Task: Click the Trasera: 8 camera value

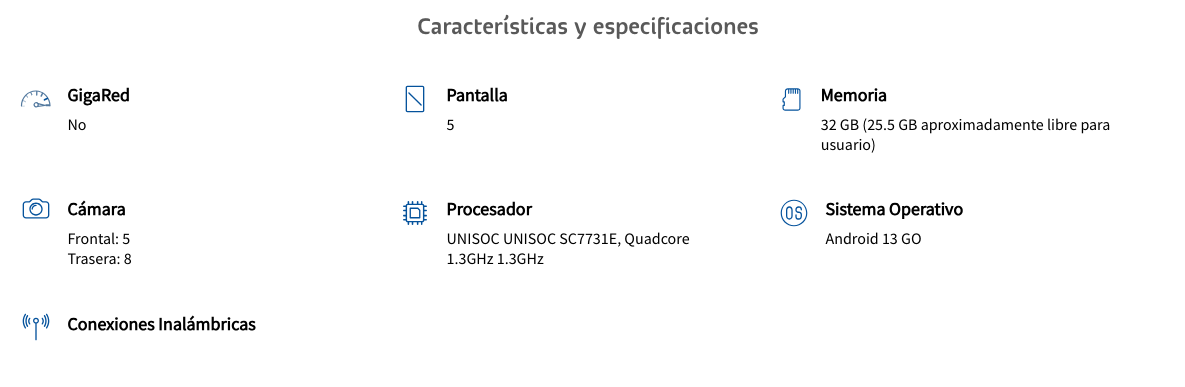Action: 100,259
